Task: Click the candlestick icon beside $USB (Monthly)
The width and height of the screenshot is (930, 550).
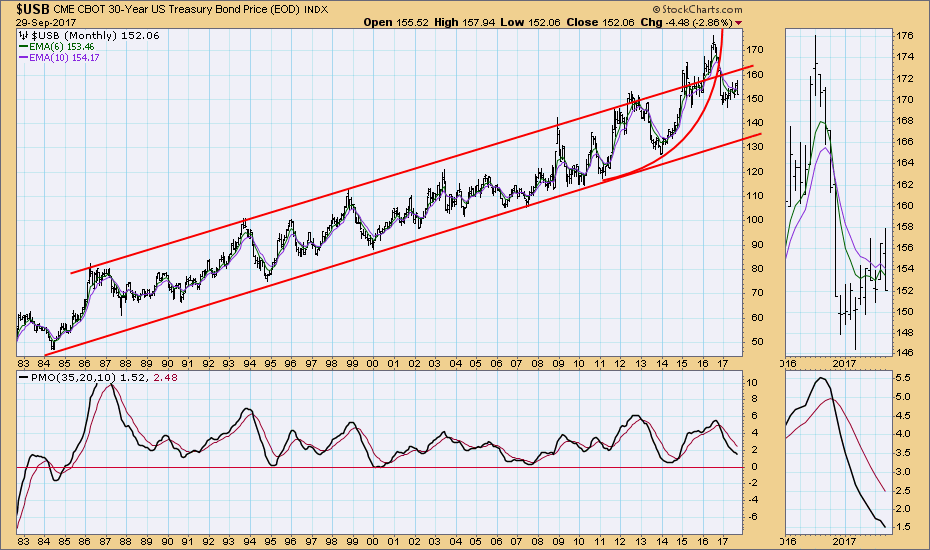Action: [24, 35]
